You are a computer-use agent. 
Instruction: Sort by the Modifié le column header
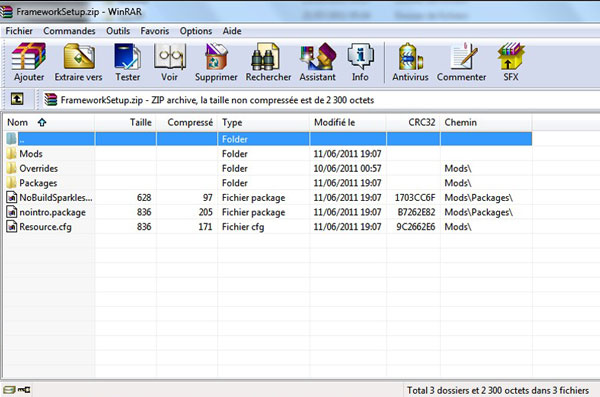pos(348,123)
